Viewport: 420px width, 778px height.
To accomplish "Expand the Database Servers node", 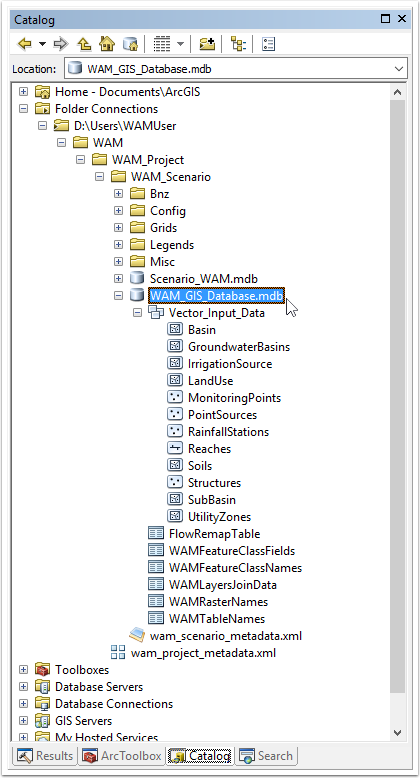I will point(23,686).
